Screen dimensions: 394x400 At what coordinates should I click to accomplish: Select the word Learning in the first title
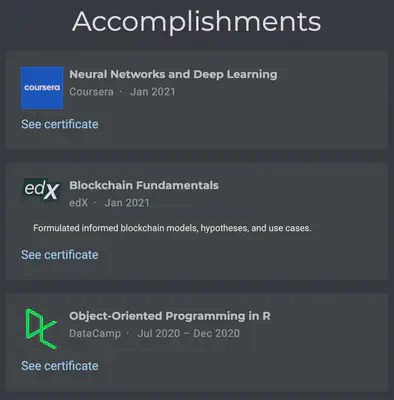pyautogui.click(x=252, y=75)
